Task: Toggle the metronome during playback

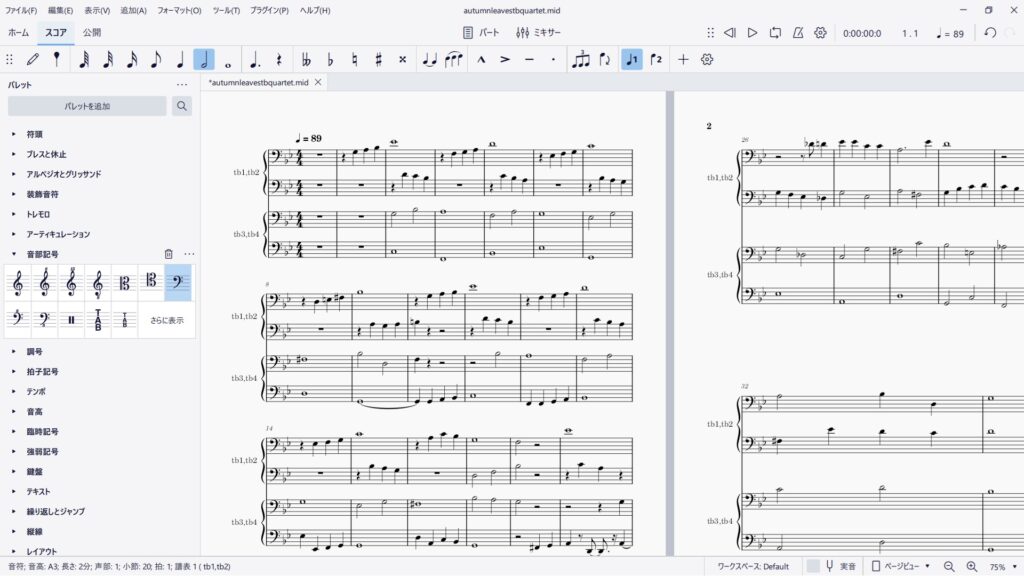Action: pos(798,33)
